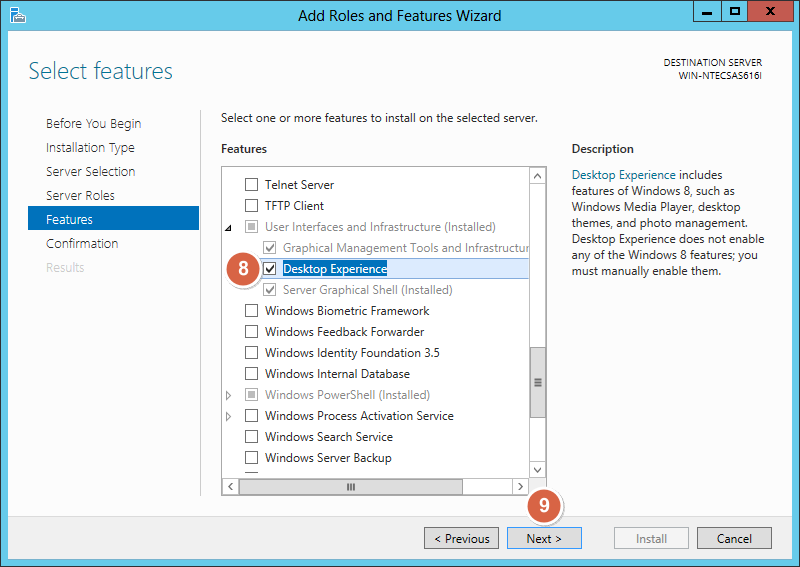Viewport: 800px width, 567px height.
Task: Select Graphical Management Tools and Infrastructure row
Action: tap(406, 248)
